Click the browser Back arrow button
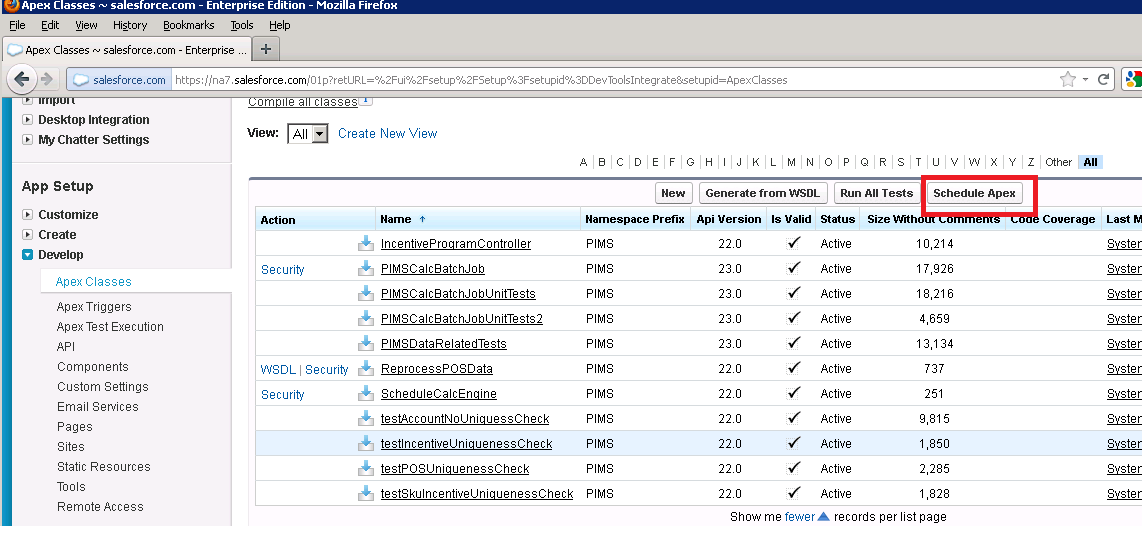Viewport: 1142px width, 540px height. (22, 79)
